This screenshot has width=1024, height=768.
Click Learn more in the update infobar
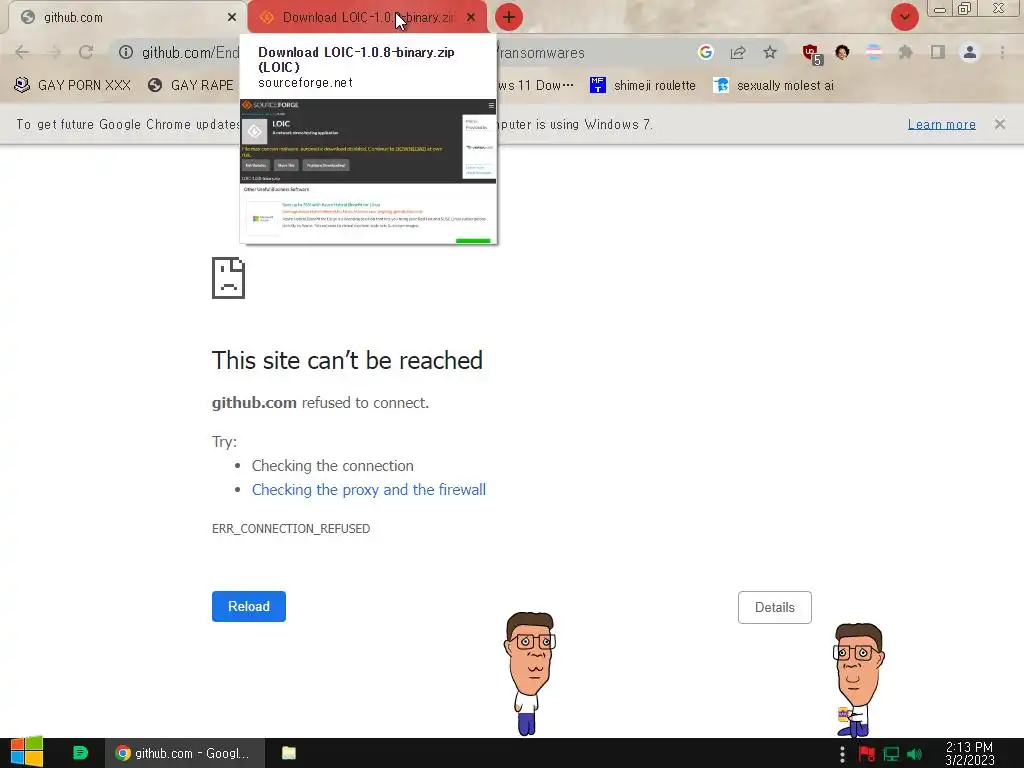941,124
